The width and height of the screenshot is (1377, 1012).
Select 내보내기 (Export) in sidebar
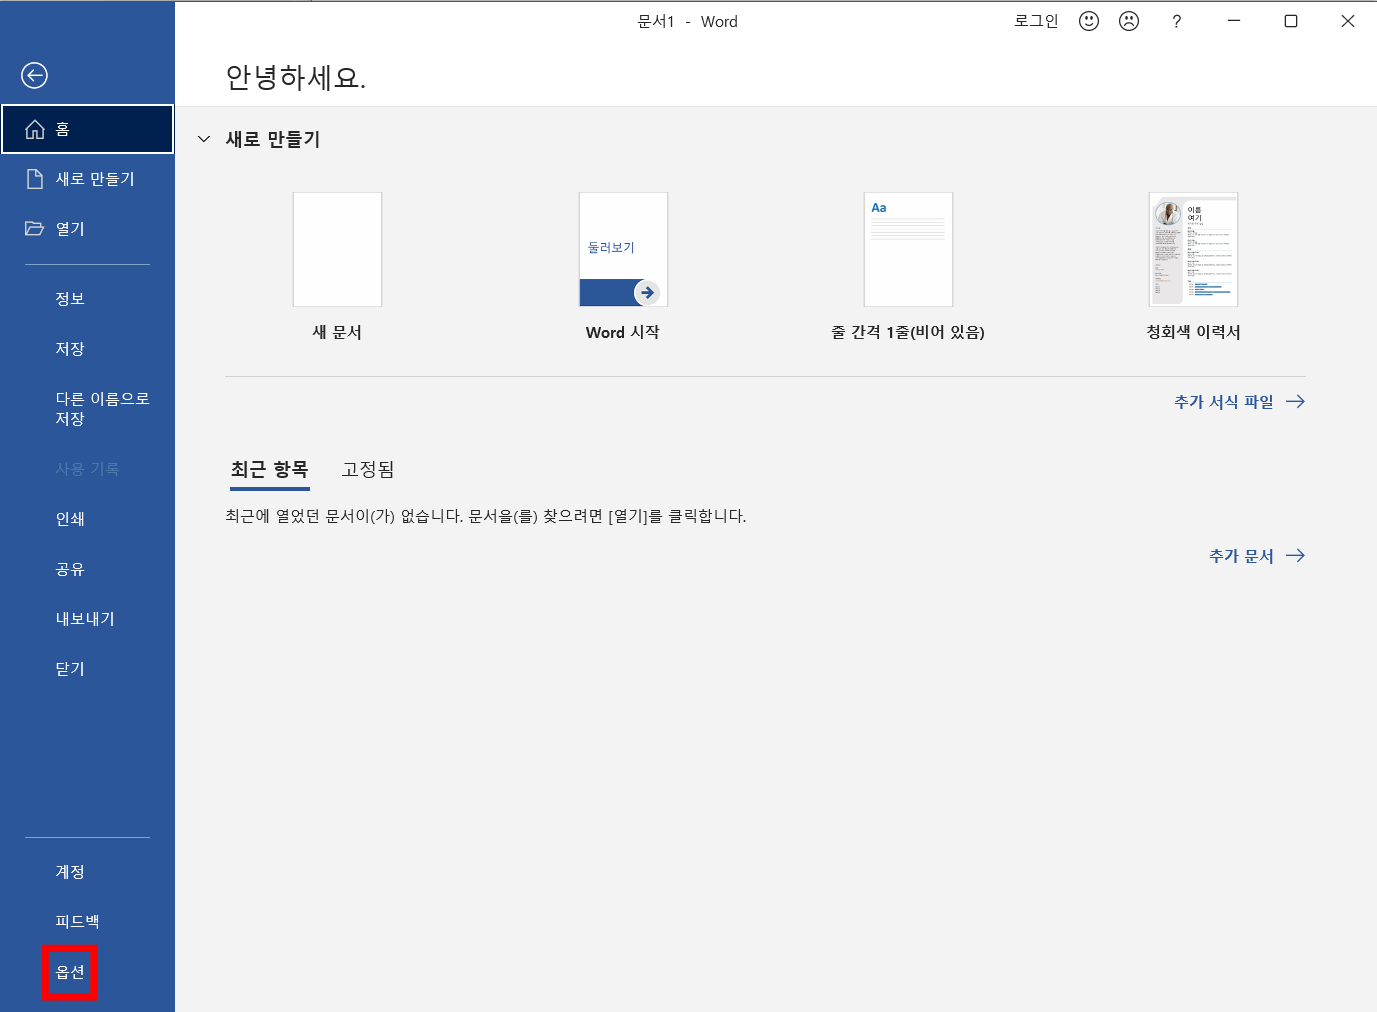click(x=83, y=618)
